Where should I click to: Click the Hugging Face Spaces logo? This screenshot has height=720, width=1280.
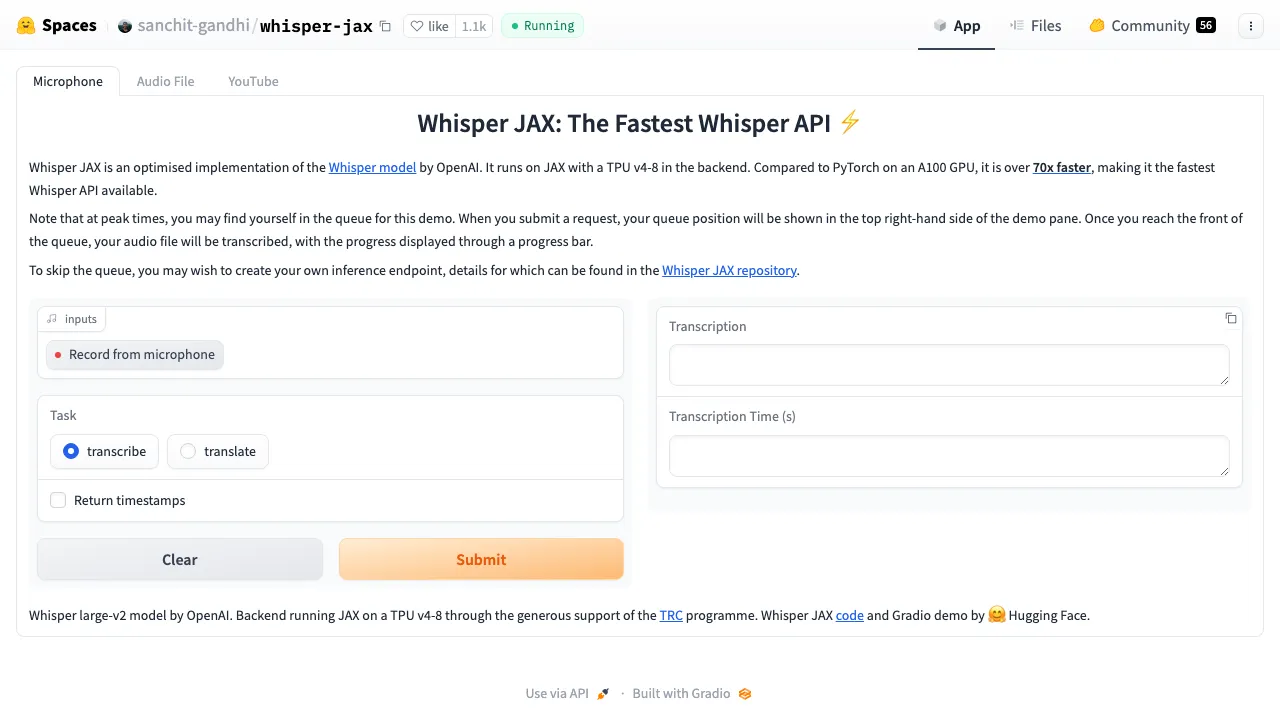click(x=57, y=26)
